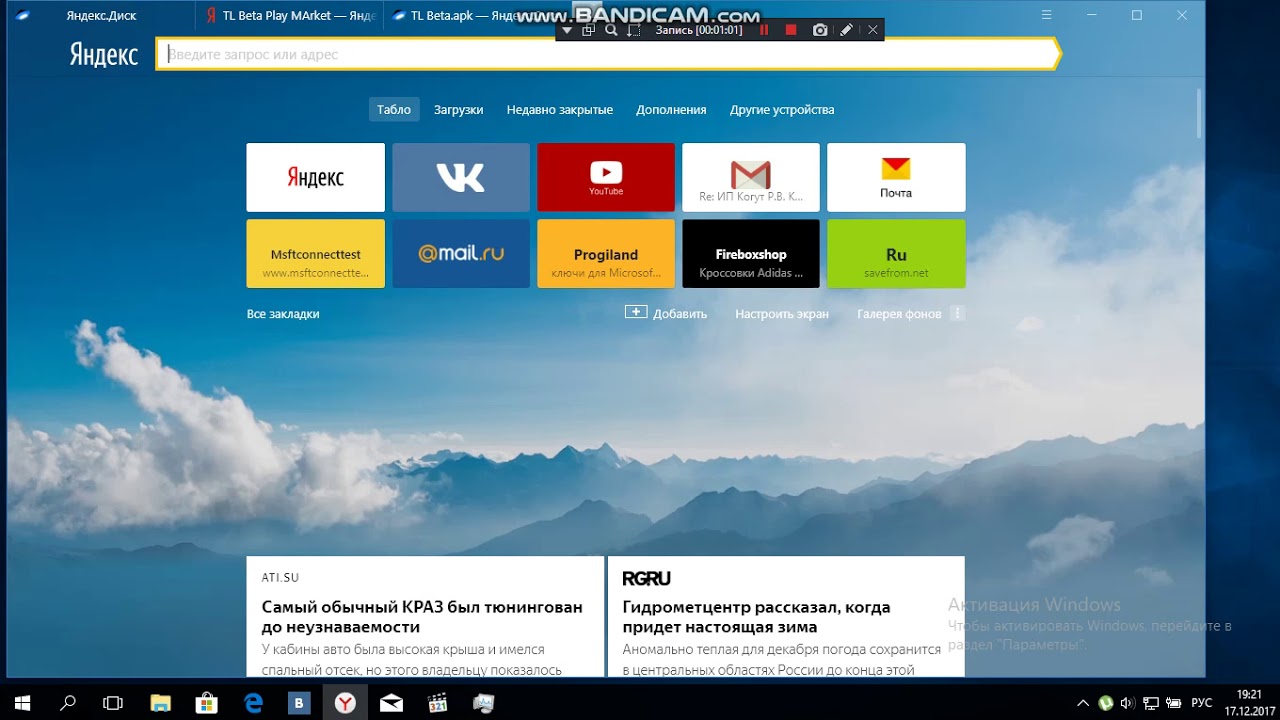The height and width of the screenshot is (720, 1280).
Task: Click the address and search field
Action: [607, 54]
